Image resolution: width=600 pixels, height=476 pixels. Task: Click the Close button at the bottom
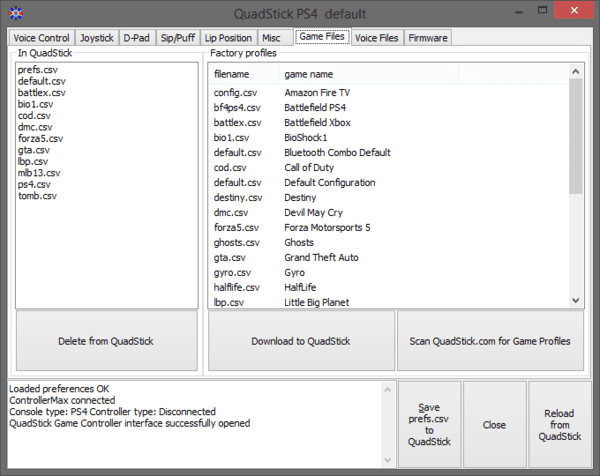coord(495,425)
